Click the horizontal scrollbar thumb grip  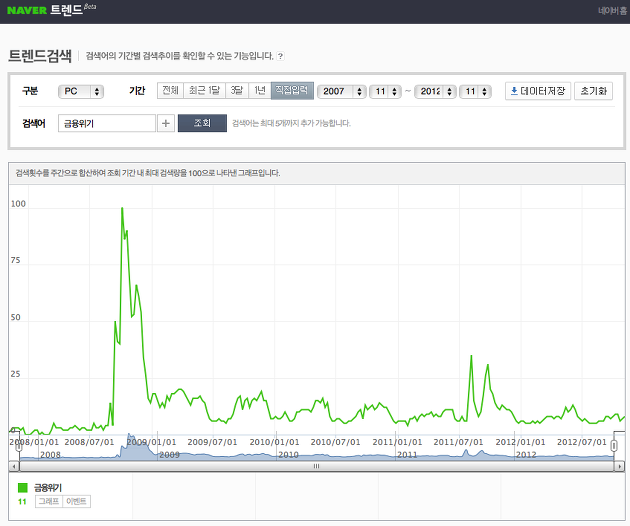coord(317,467)
